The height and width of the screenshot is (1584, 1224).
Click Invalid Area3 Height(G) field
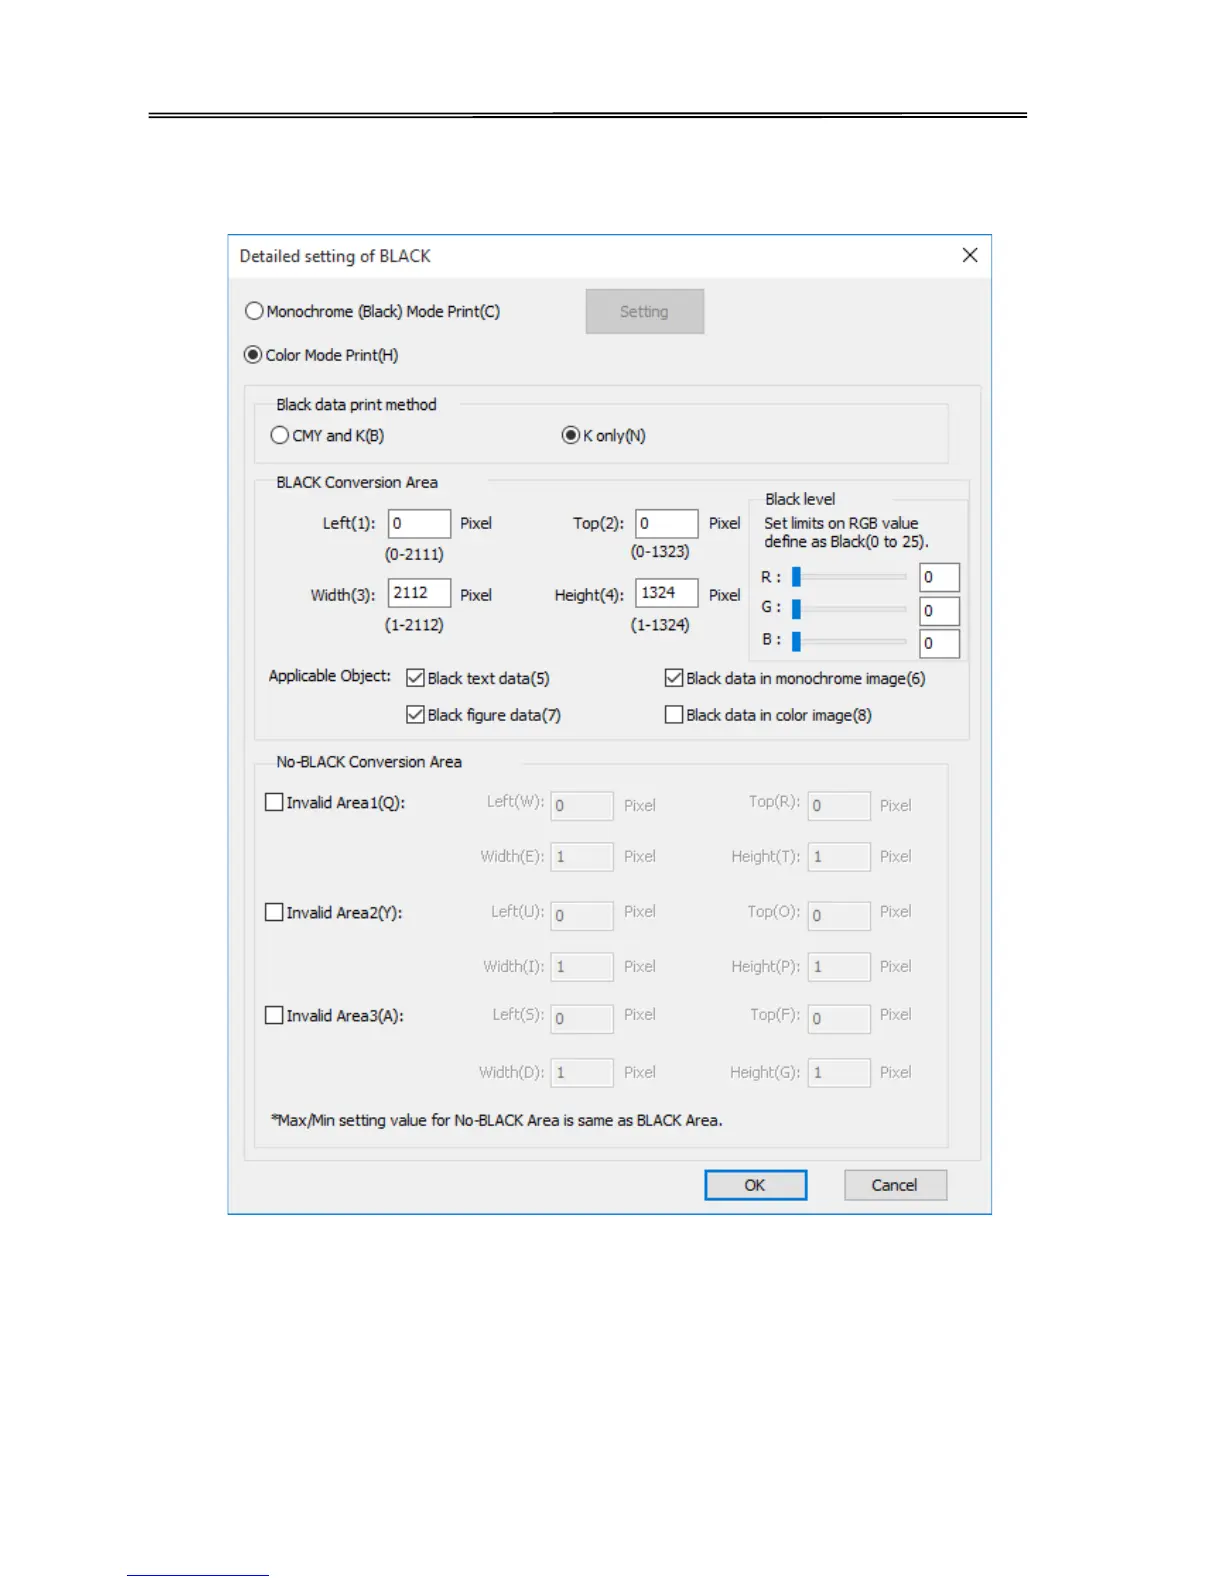pyautogui.click(x=839, y=1072)
